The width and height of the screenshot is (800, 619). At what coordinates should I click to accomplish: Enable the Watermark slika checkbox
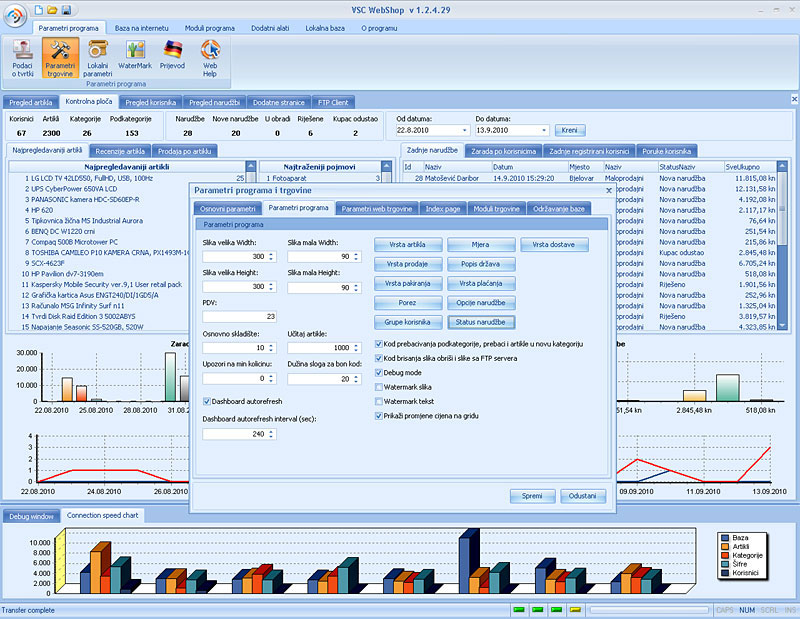pyautogui.click(x=379, y=387)
